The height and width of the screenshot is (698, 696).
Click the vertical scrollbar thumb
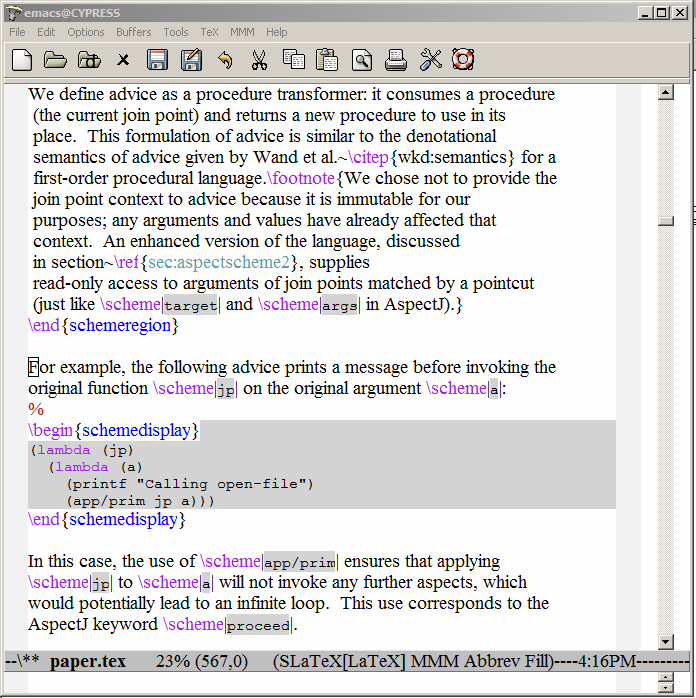(666, 221)
